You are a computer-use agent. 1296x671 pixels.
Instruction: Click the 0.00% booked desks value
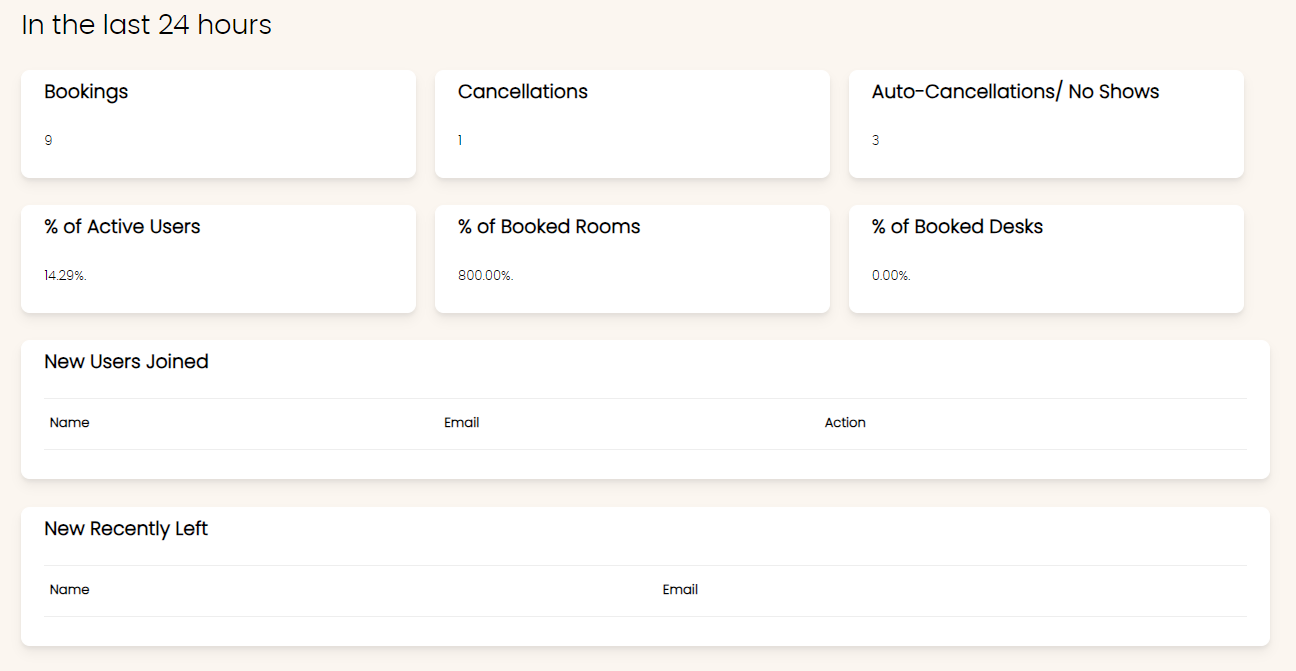pyautogui.click(x=891, y=275)
